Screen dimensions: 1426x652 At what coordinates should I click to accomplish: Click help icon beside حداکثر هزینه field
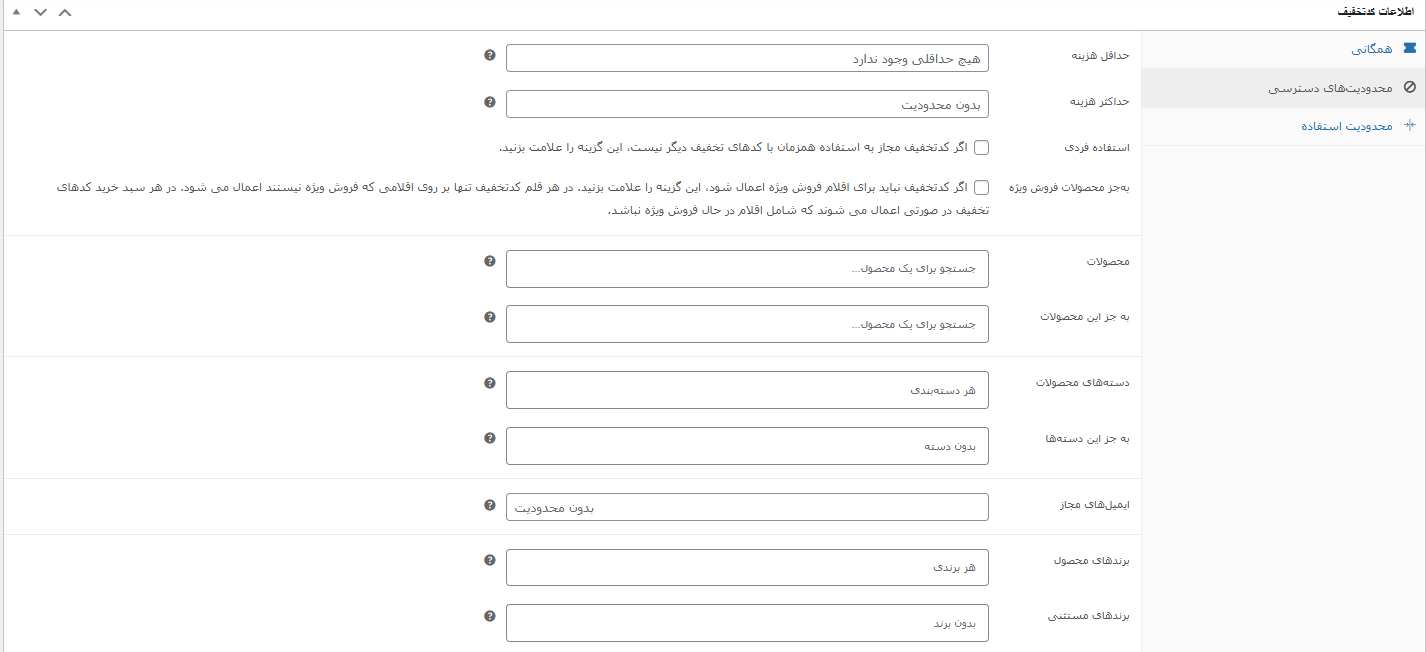489,102
